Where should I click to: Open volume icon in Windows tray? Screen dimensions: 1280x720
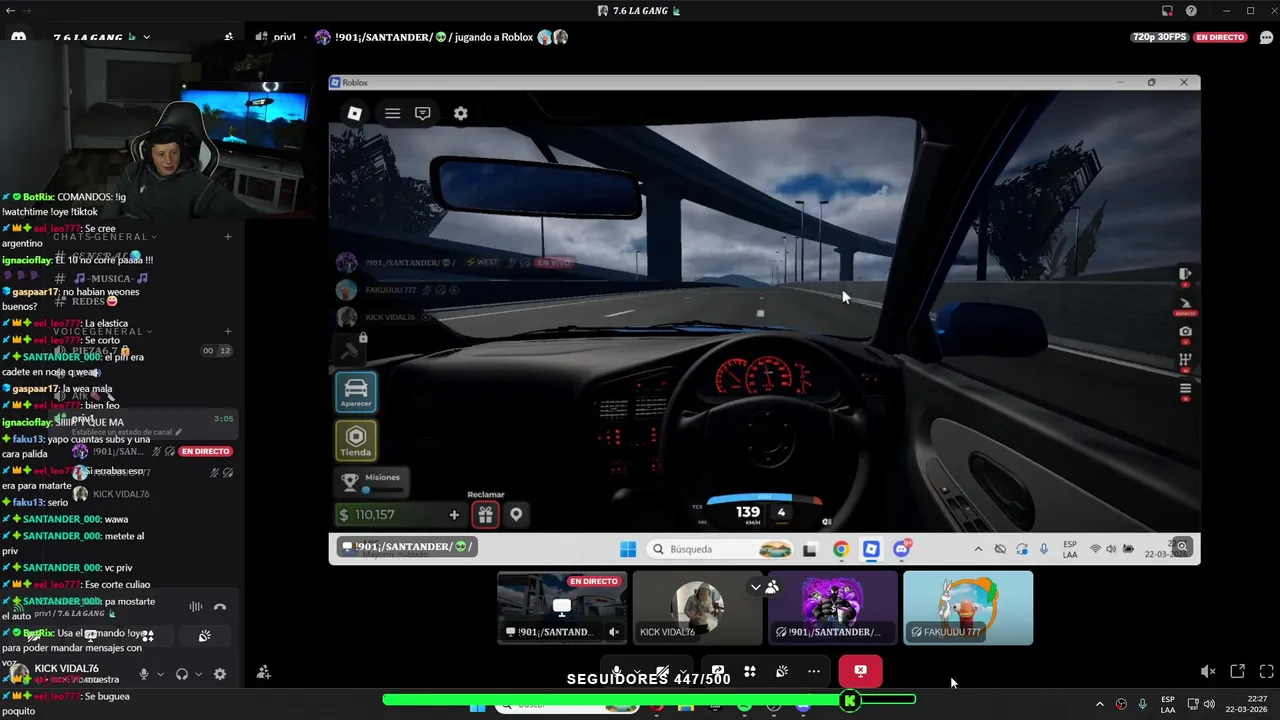1209,704
